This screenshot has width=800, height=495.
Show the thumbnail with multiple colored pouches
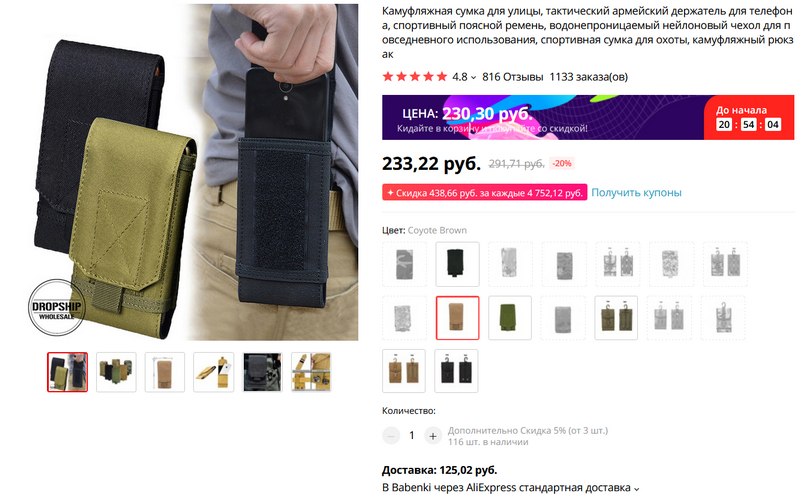coord(116,372)
